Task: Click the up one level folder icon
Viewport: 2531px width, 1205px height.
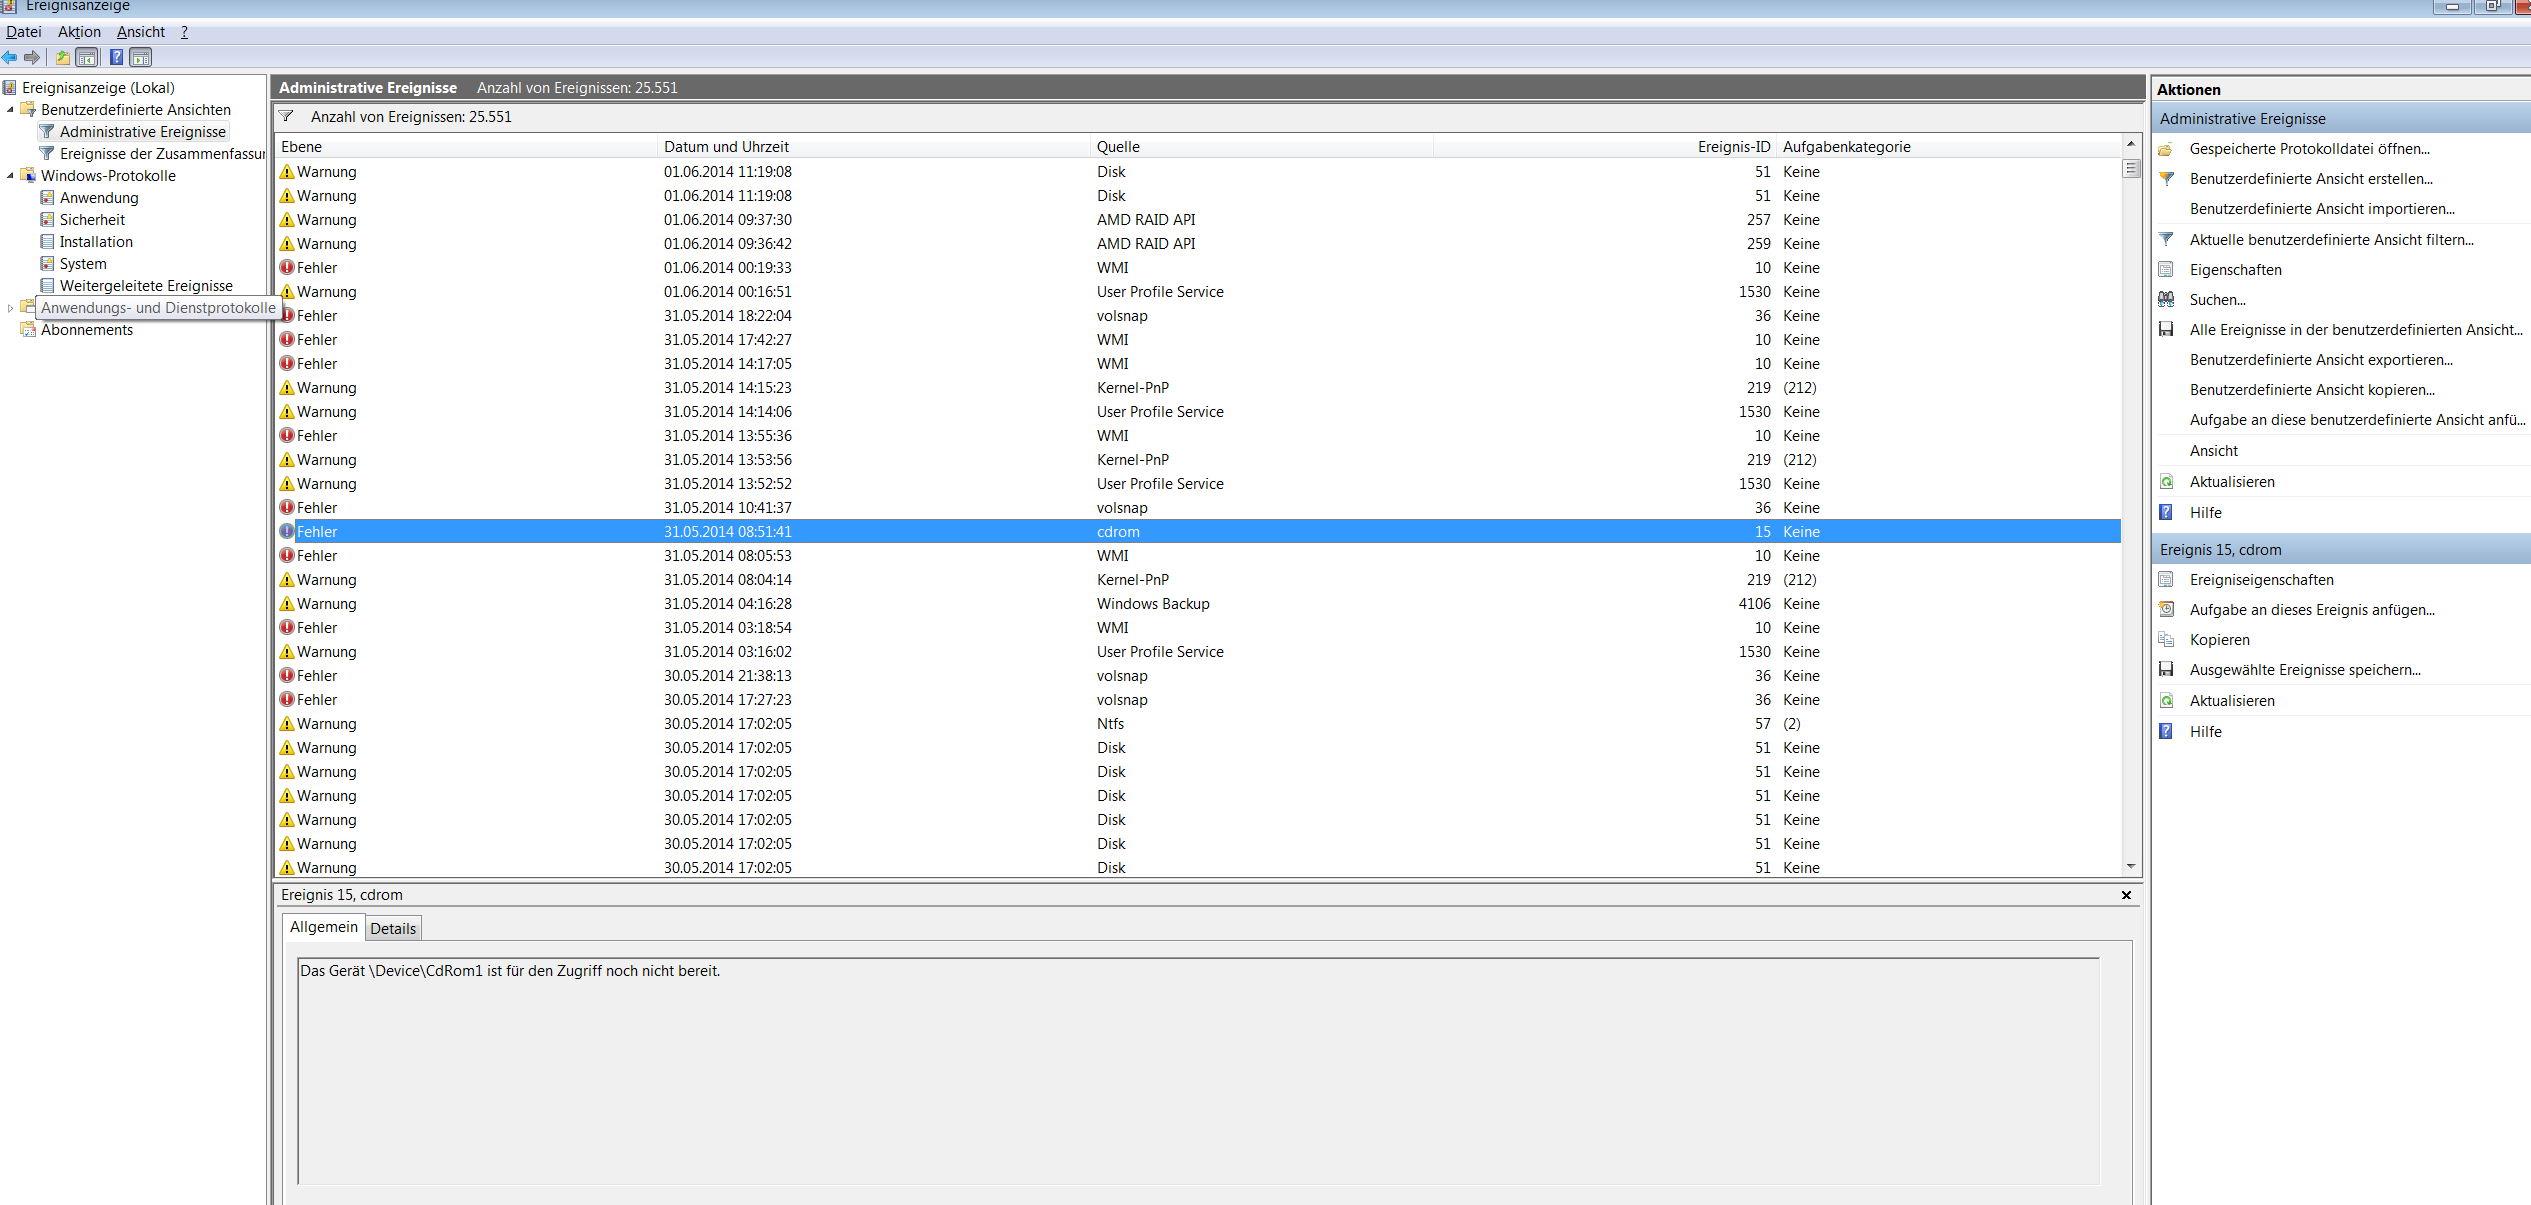Action: click(x=63, y=58)
